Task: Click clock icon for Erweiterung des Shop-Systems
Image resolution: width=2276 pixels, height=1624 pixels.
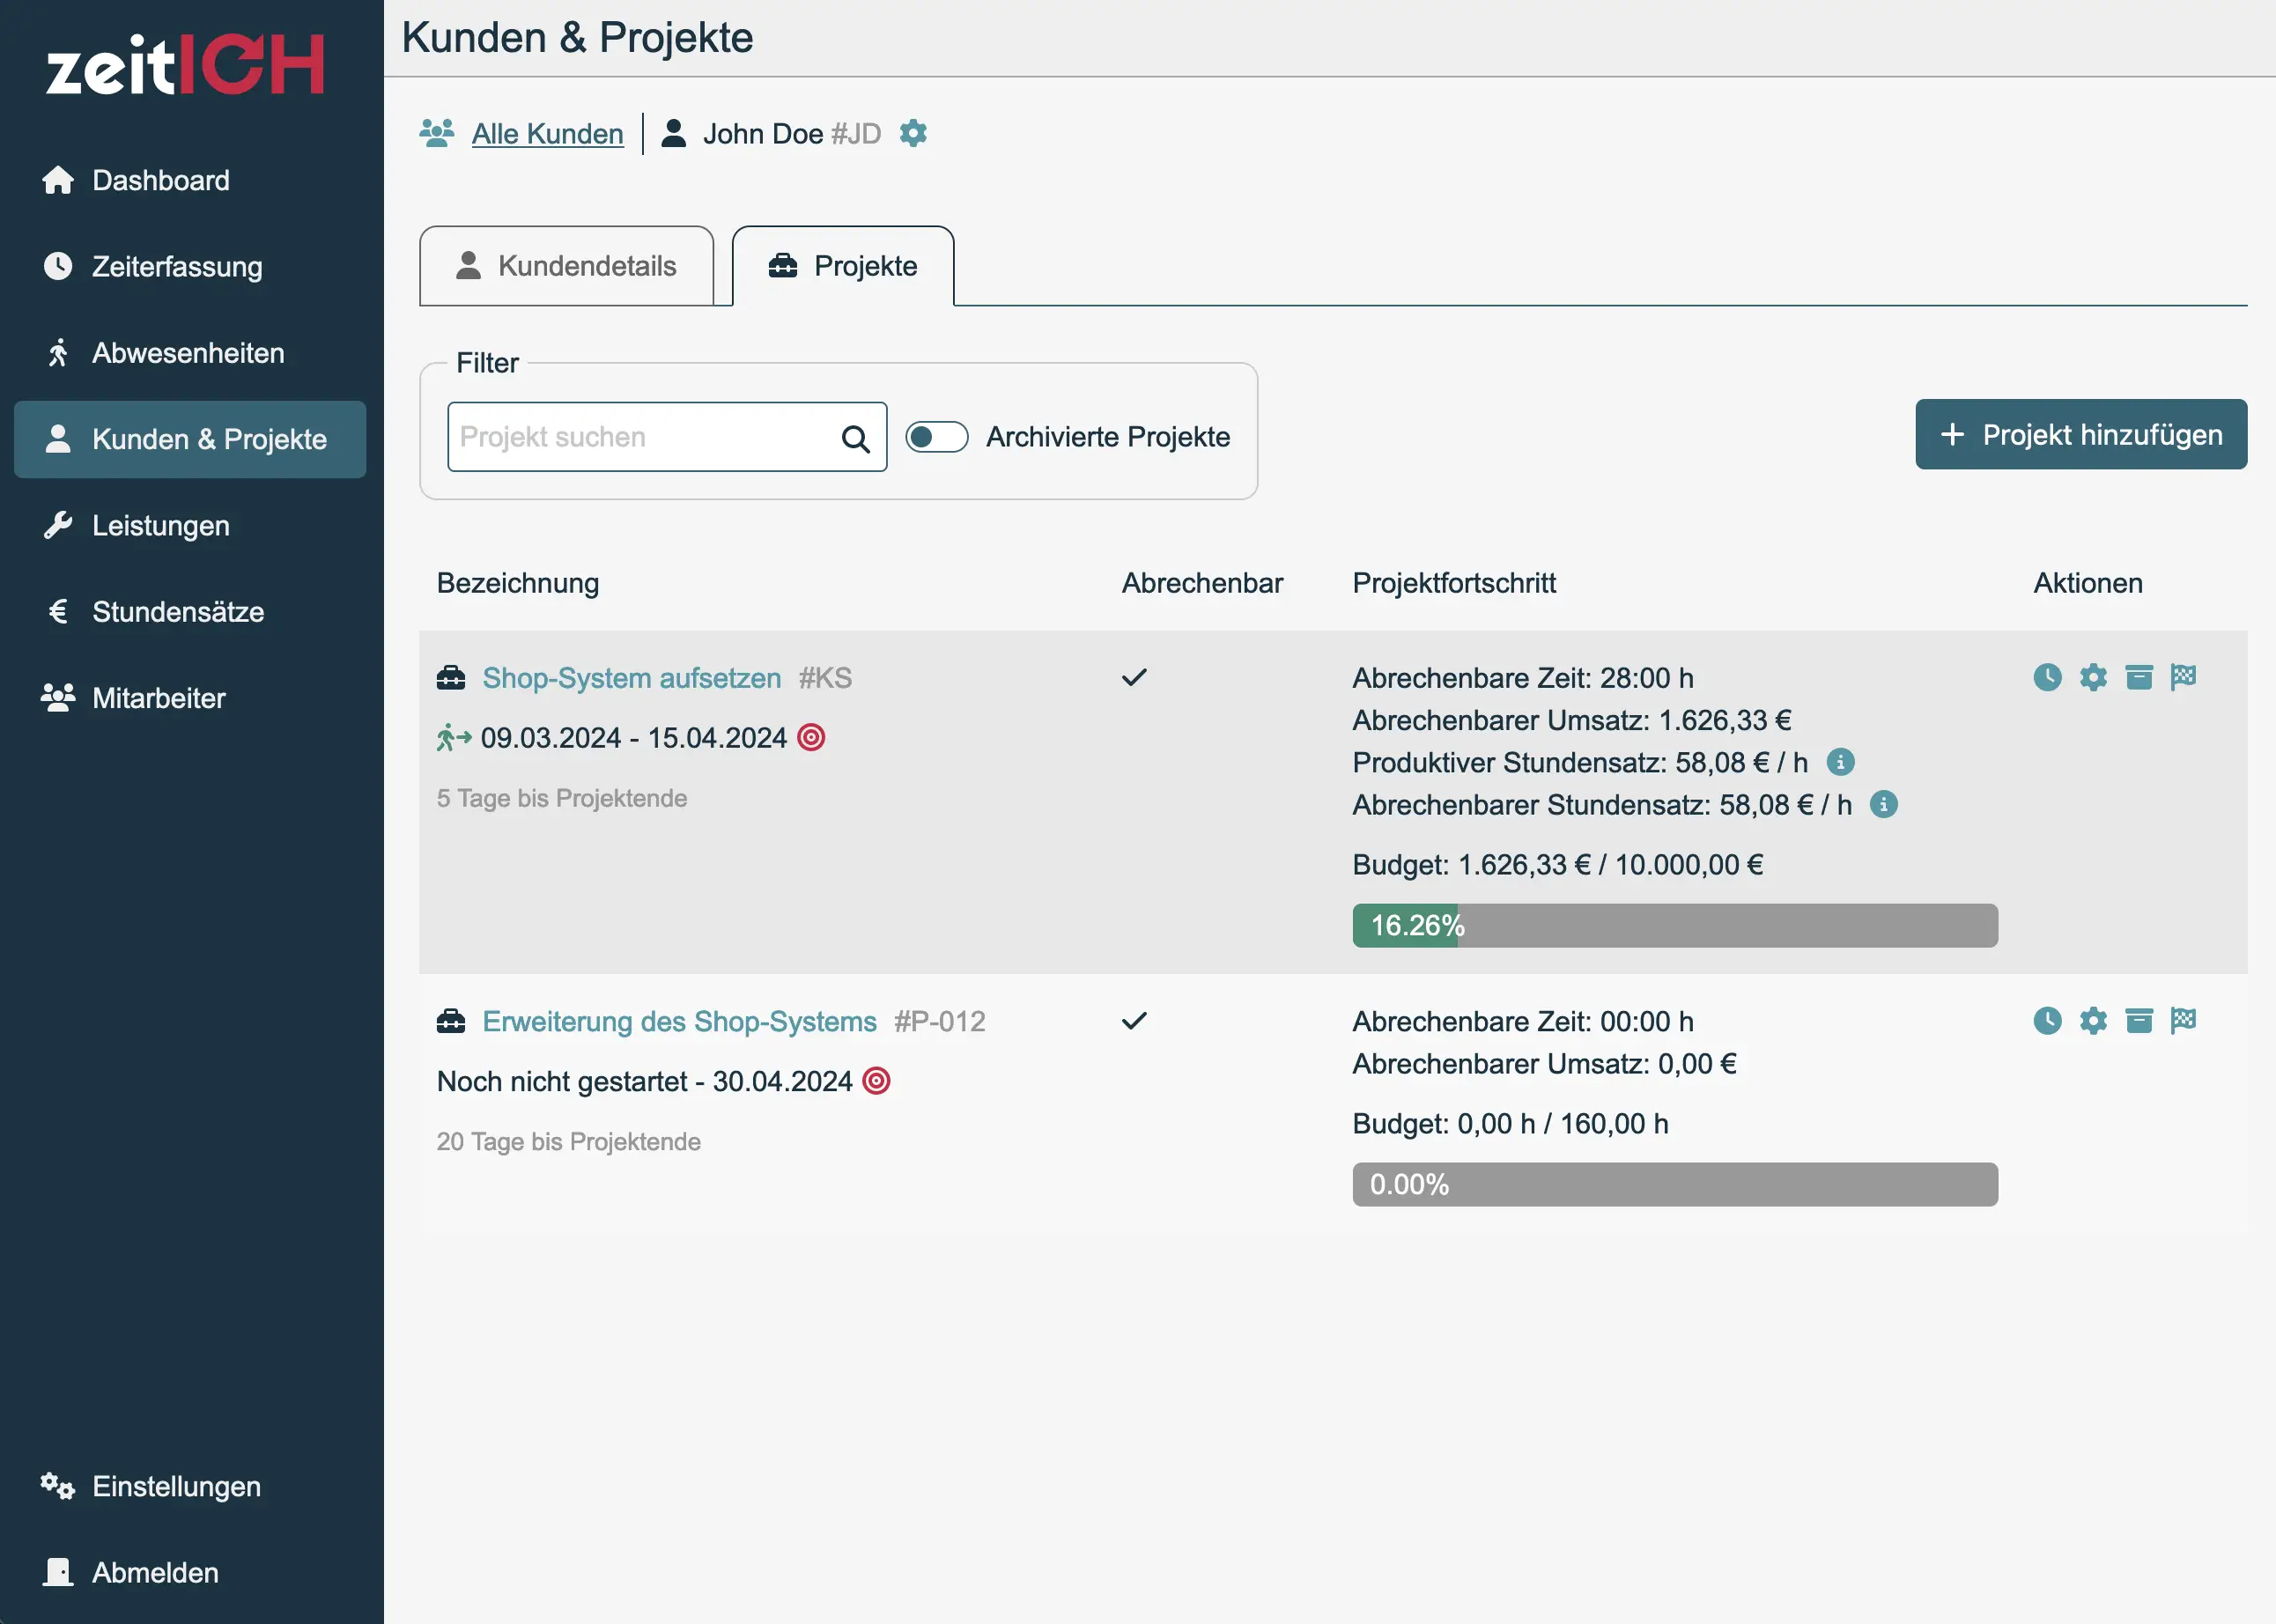Action: pyautogui.click(x=2048, y=1020)
